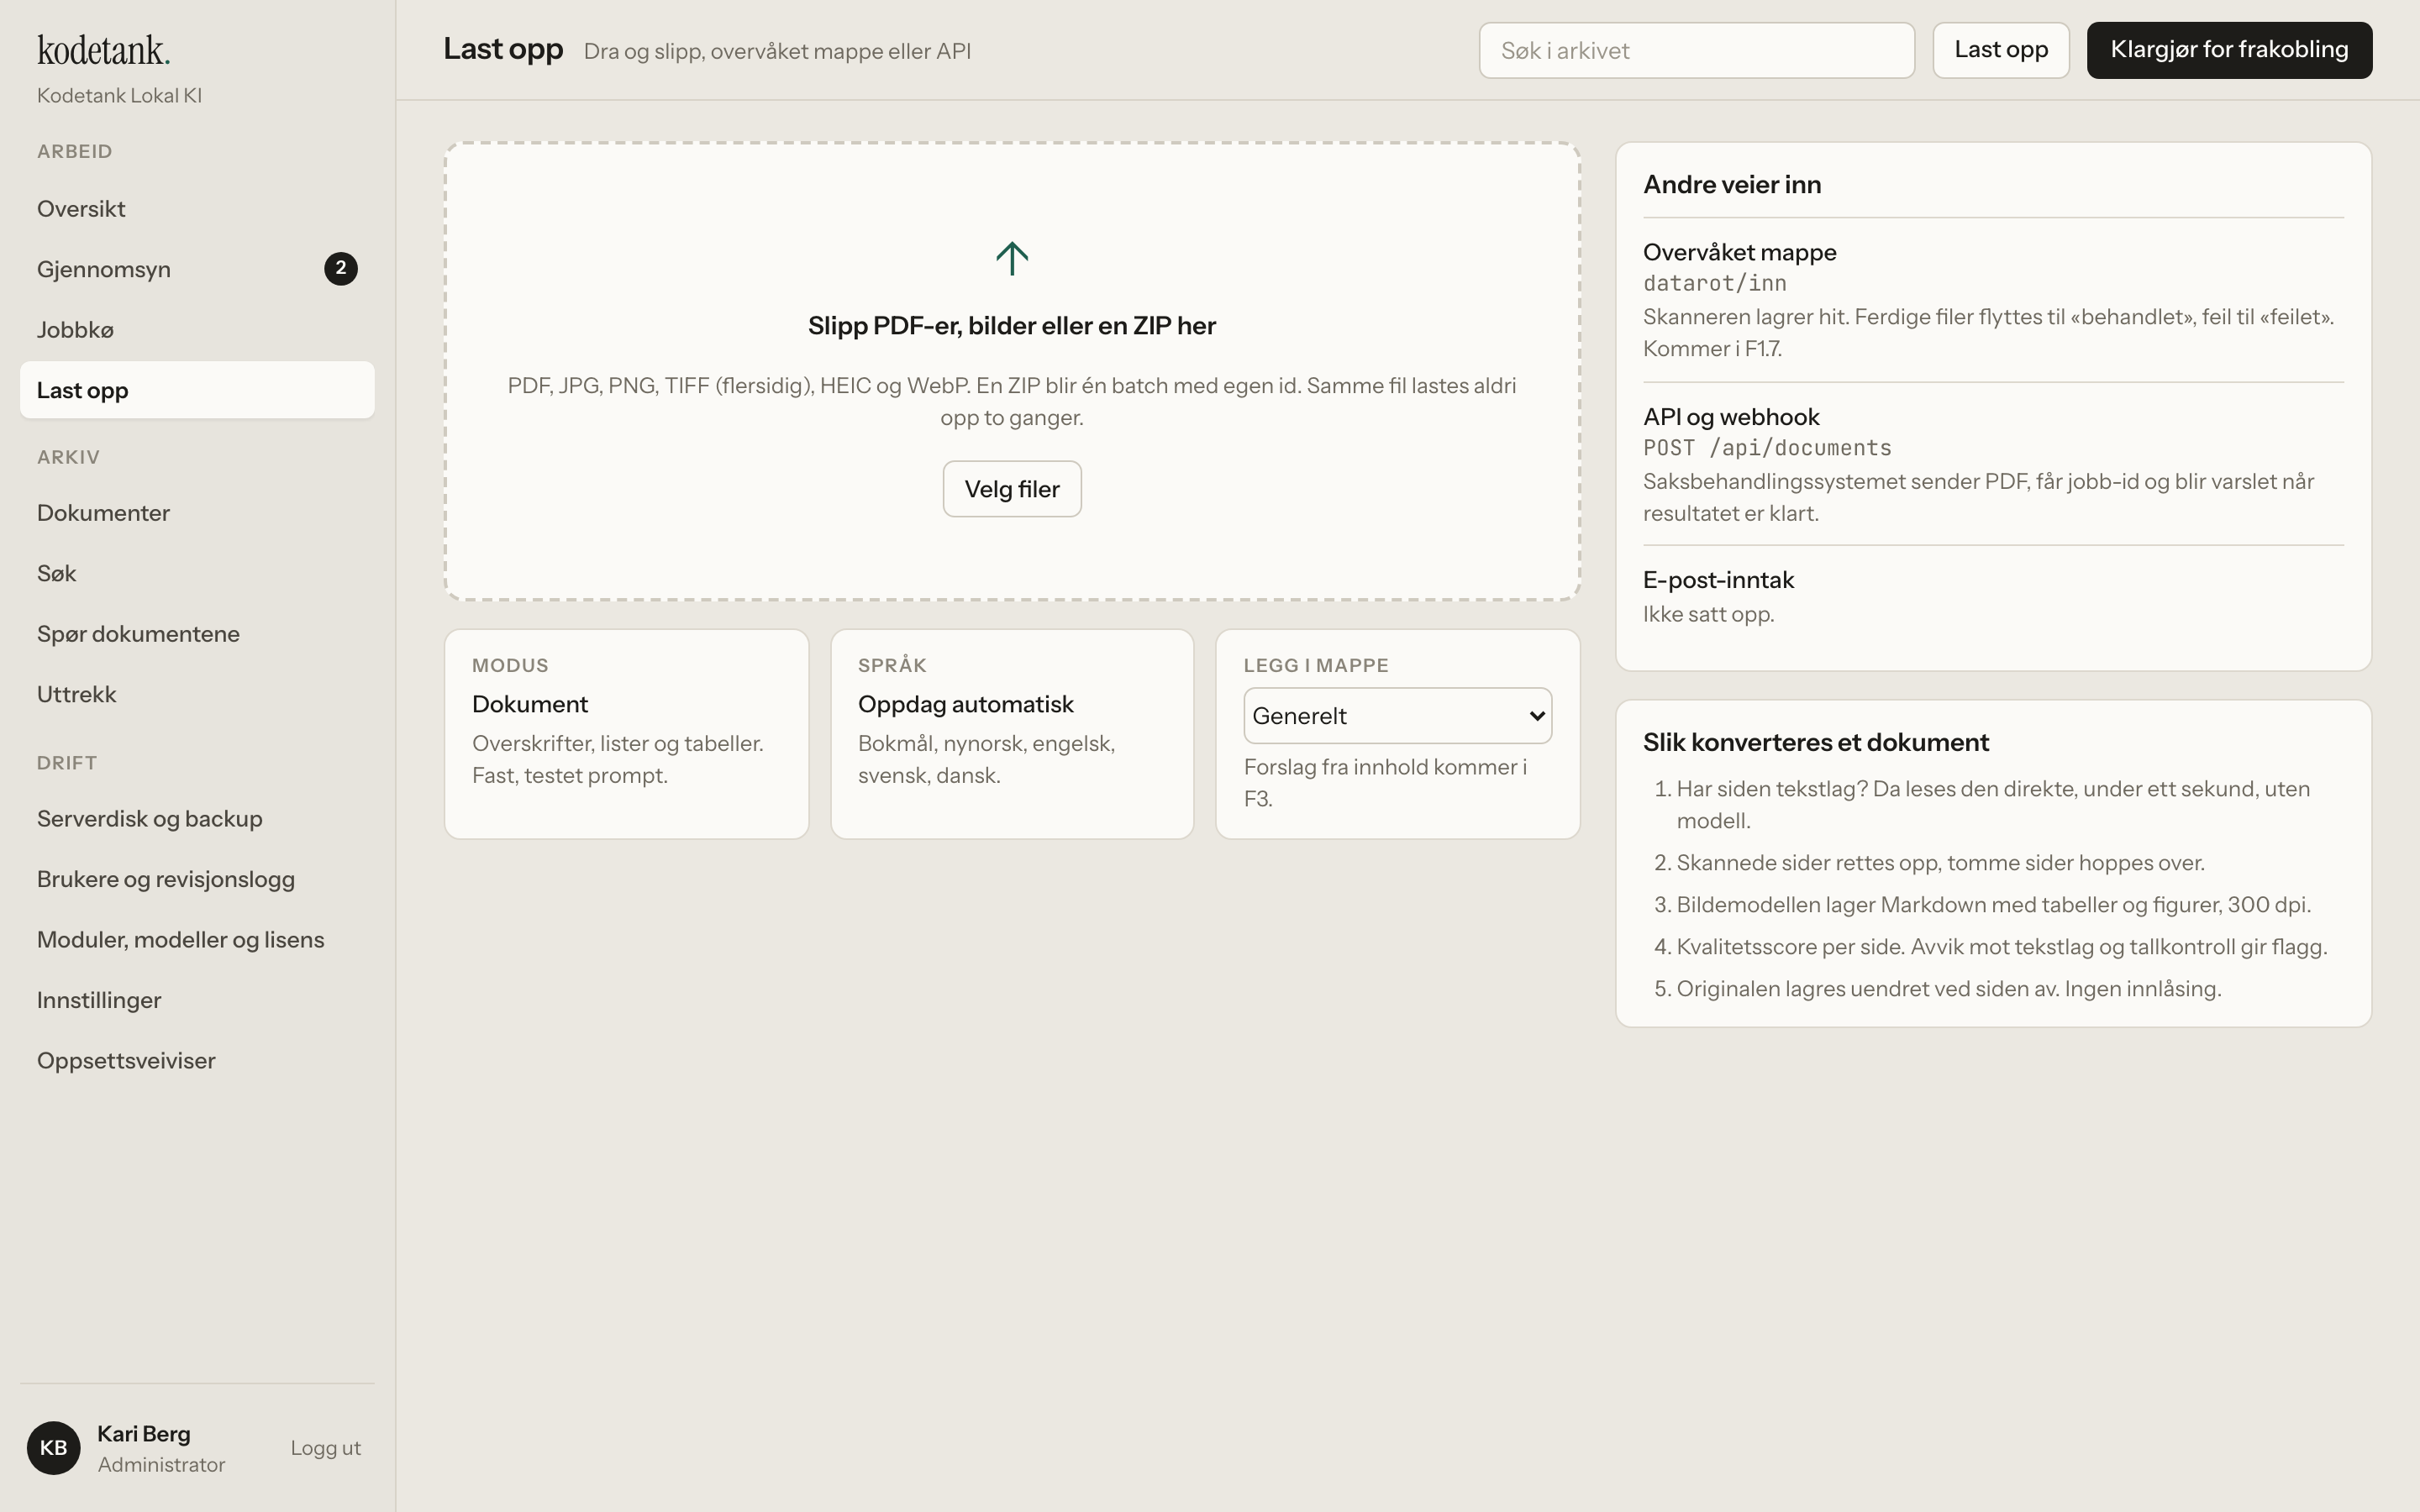Click the Kodetank Lokal KI subtitle

pos(119,95)
